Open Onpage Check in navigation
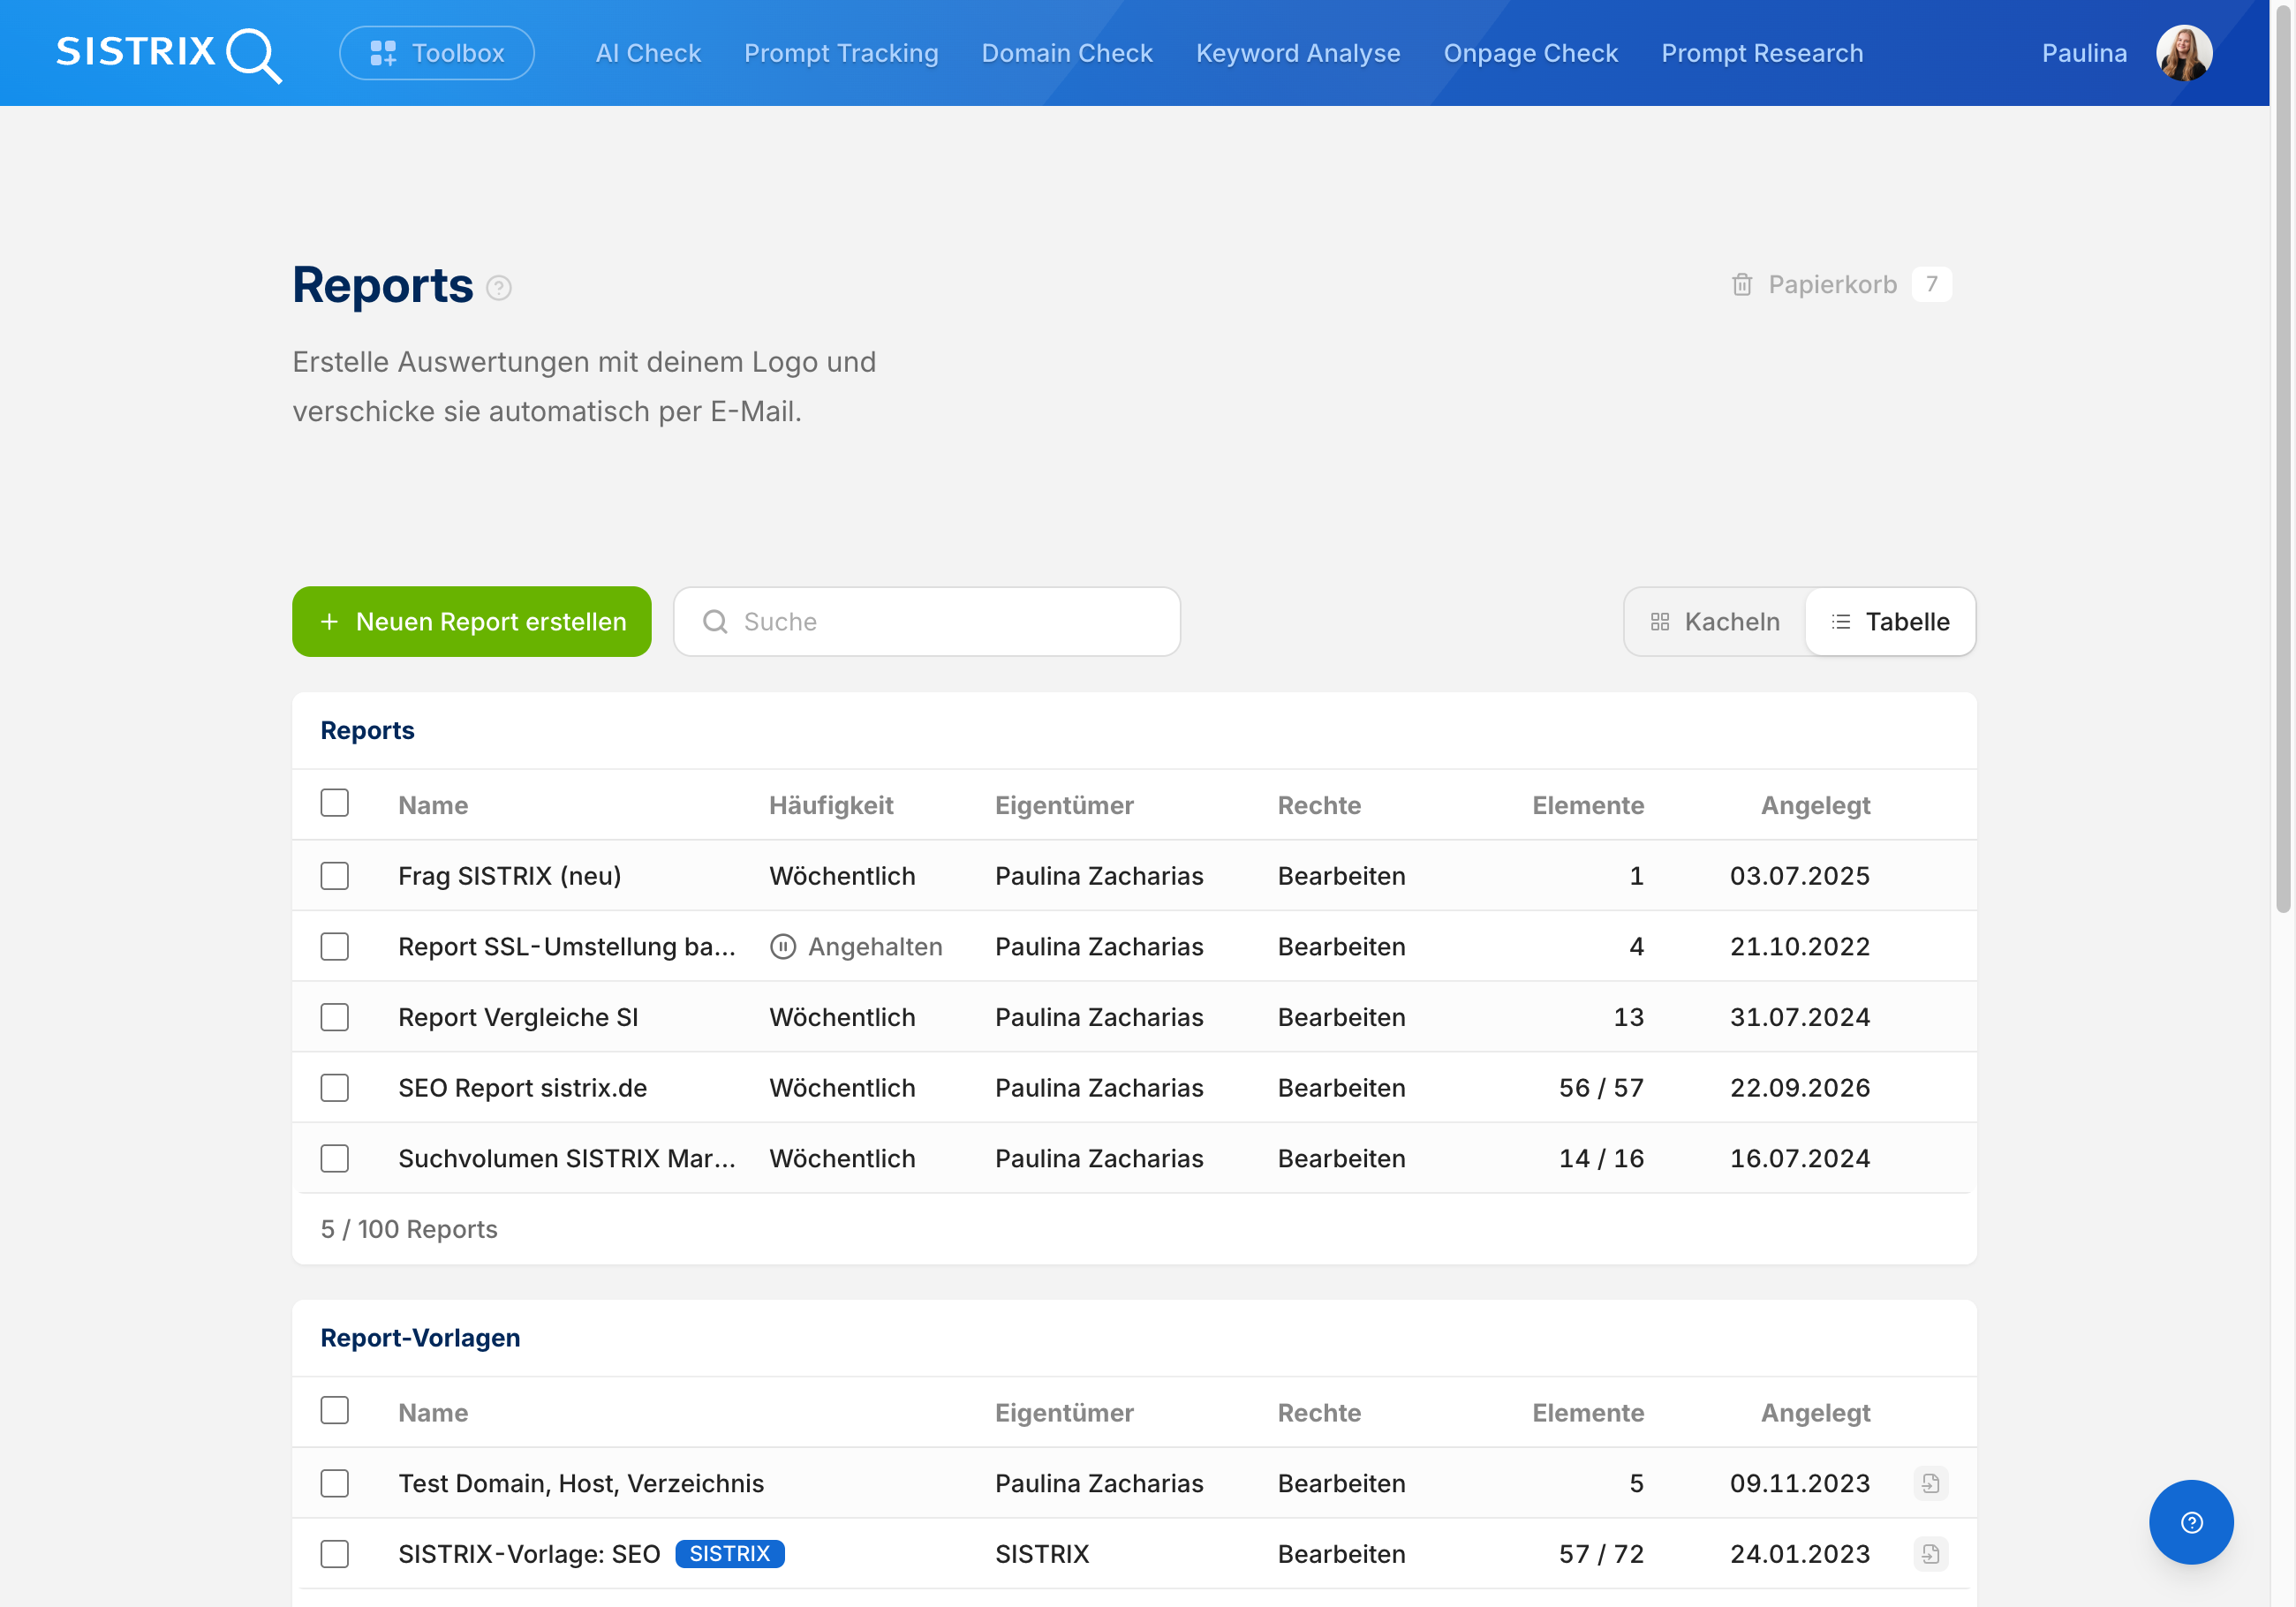This screenshot has width=2296, height=1607. point(1530,53)
